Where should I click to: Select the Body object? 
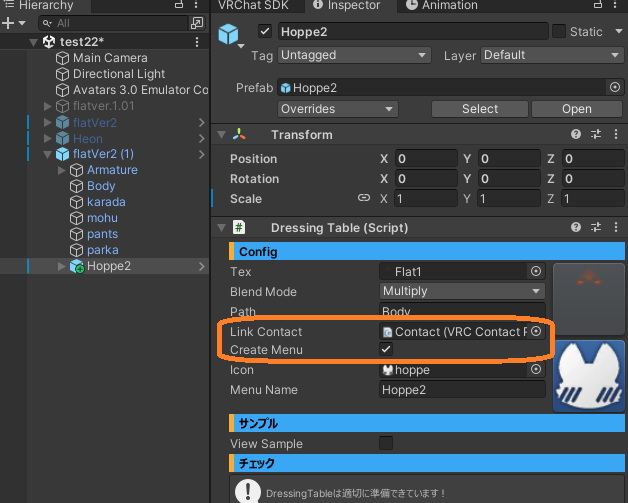coord(101,186)
